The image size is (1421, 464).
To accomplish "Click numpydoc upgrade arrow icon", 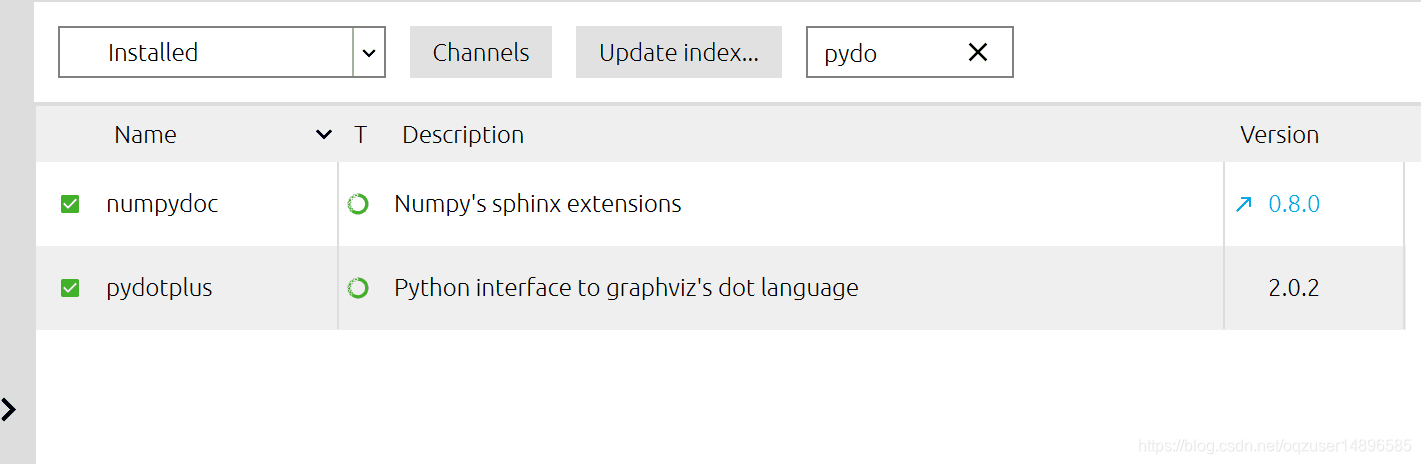I will (x=1244, y=204).
